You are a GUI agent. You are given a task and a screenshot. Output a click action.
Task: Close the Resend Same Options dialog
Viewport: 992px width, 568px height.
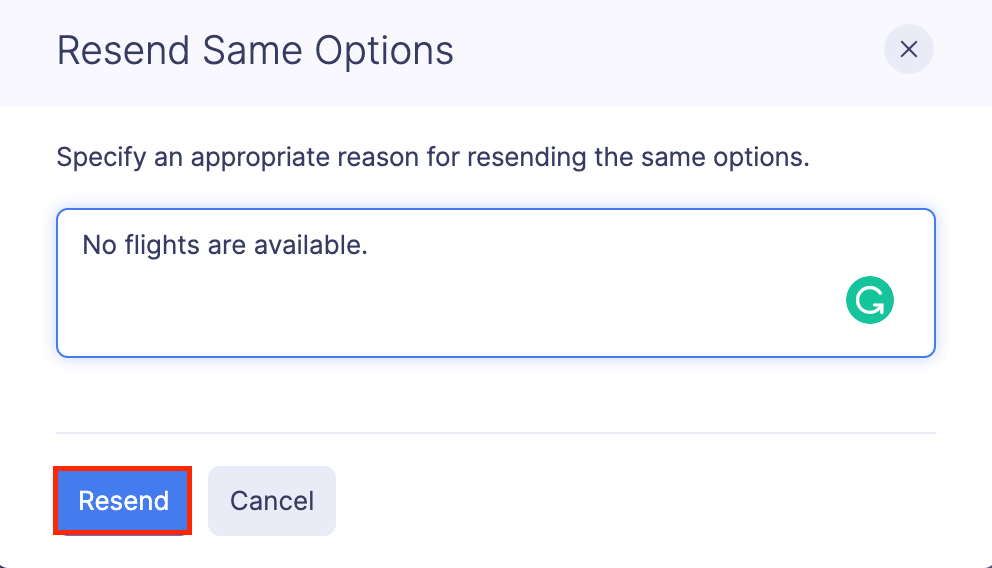tap(908, 50)
